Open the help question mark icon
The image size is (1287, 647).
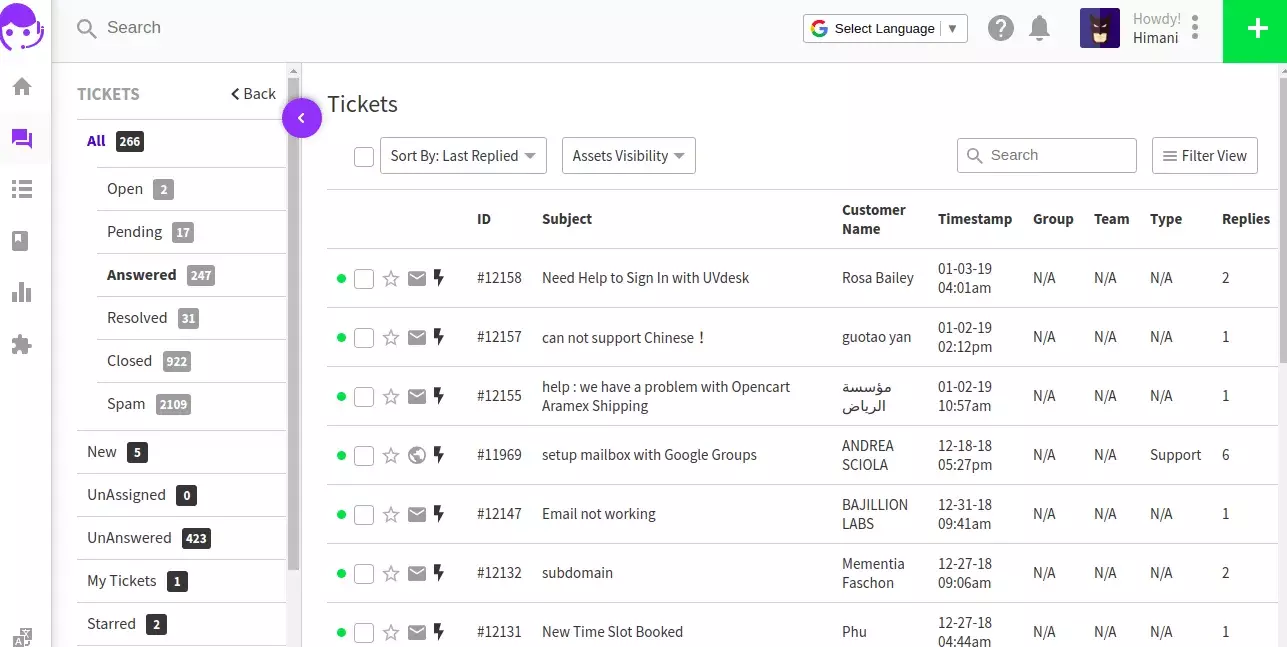coord(1000,28)
